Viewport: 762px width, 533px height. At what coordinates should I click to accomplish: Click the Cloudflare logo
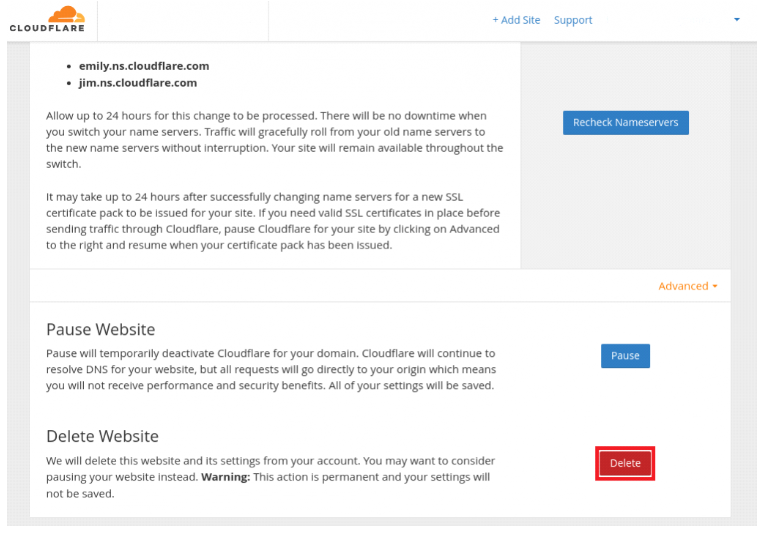click(48, 19)
